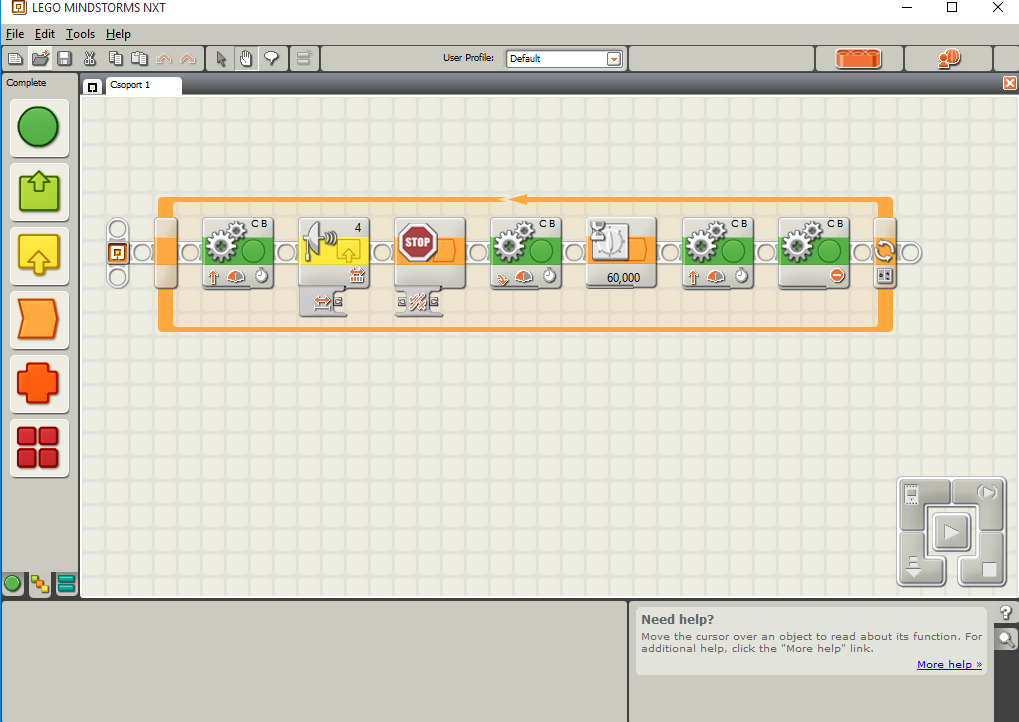The height and width of the screenshot is (722, 1019).
Task: Show the program map magnifier tab
Action: point(1006,639)
